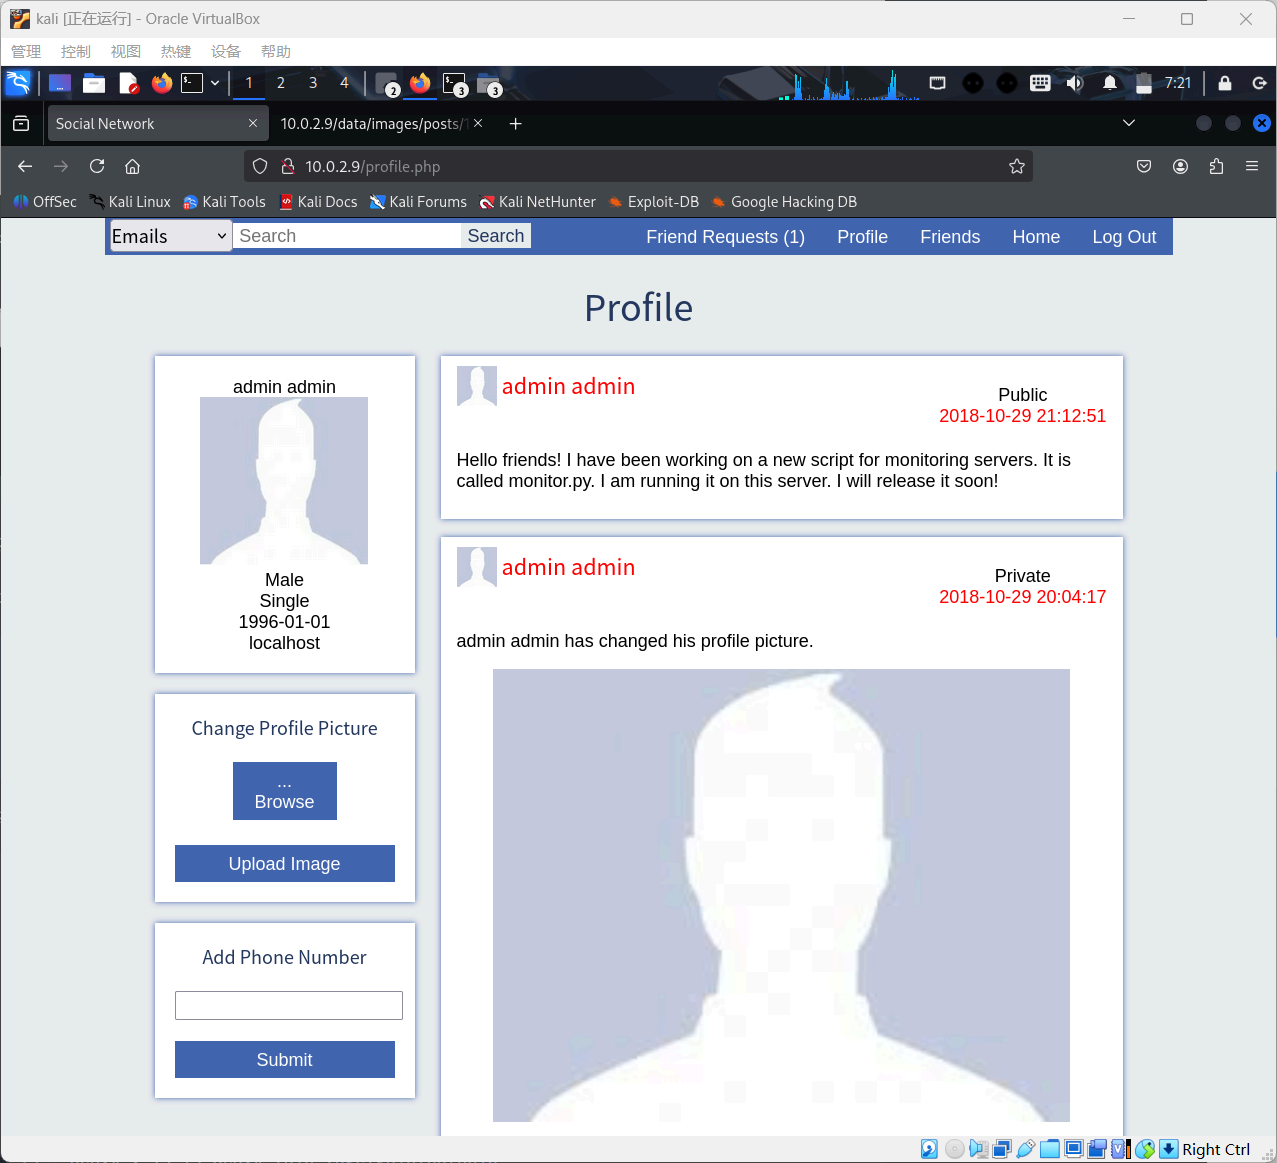Open the notifications bell icon
This screenshot has width=1277, height=1163.
coord(1109,83)
